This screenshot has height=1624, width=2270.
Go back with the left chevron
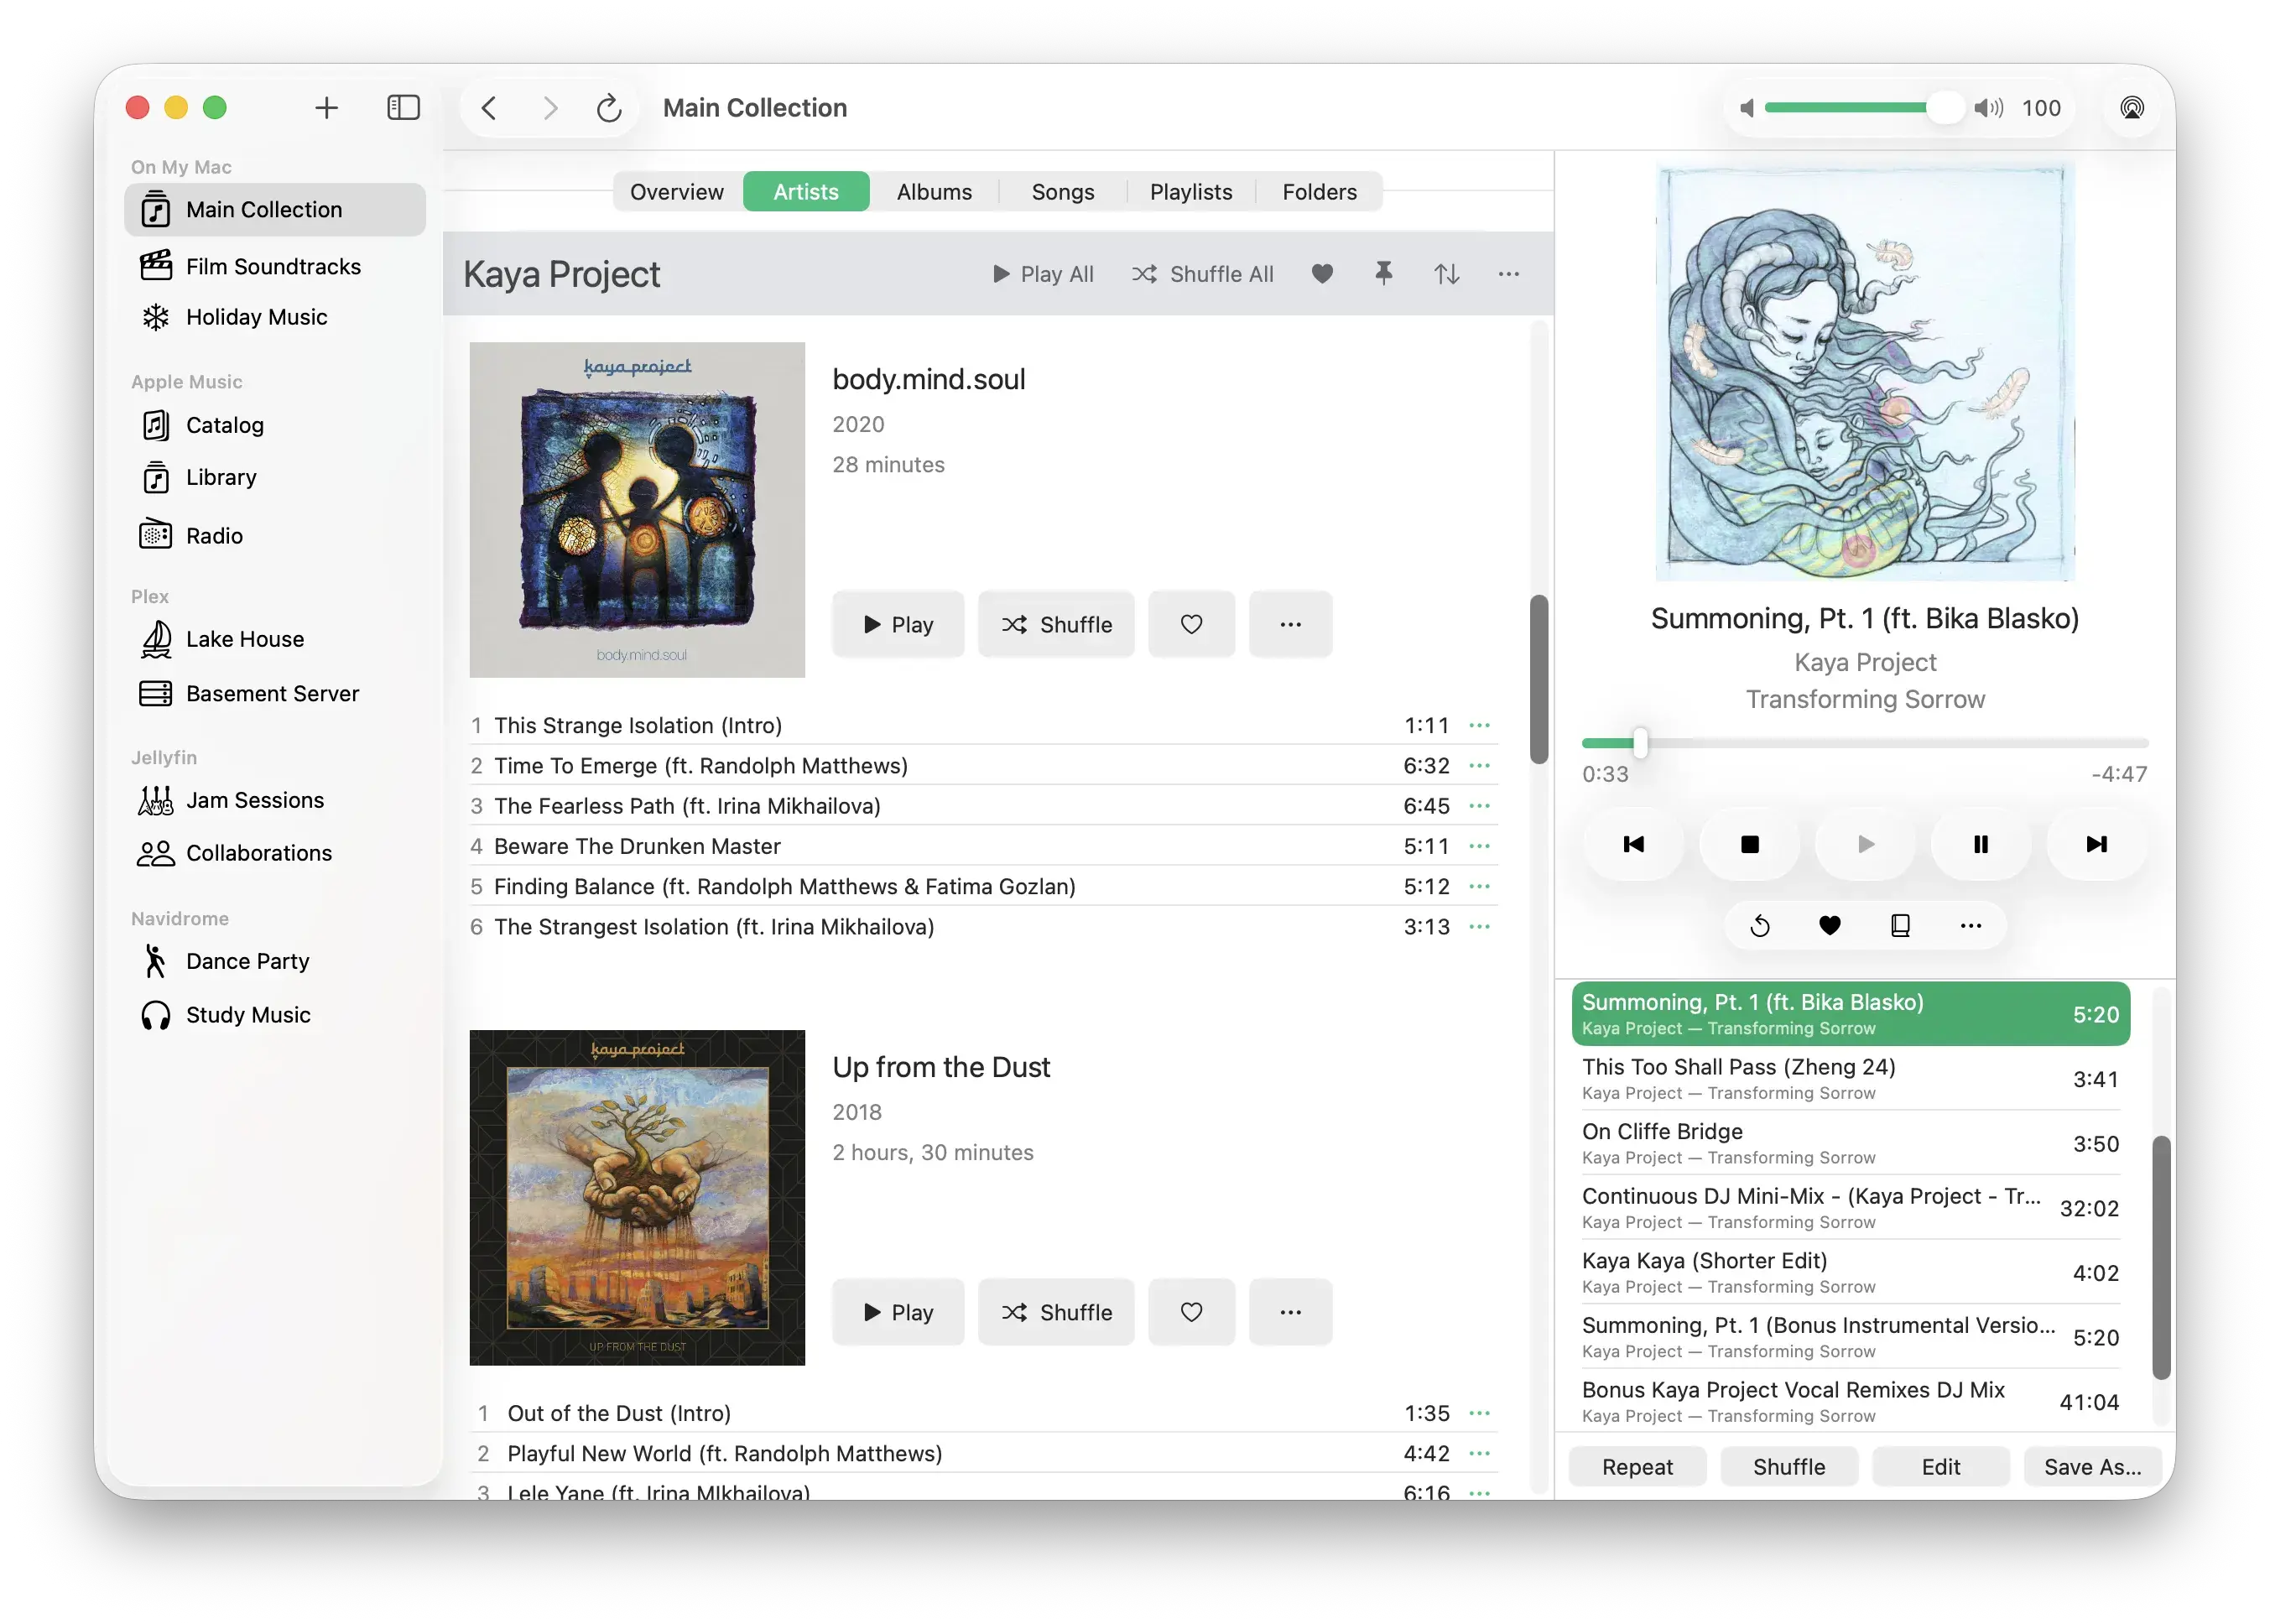[489, 108]
